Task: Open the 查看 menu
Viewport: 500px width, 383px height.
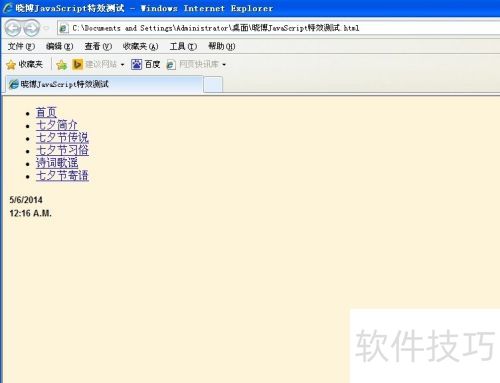Action: point(98,46)
